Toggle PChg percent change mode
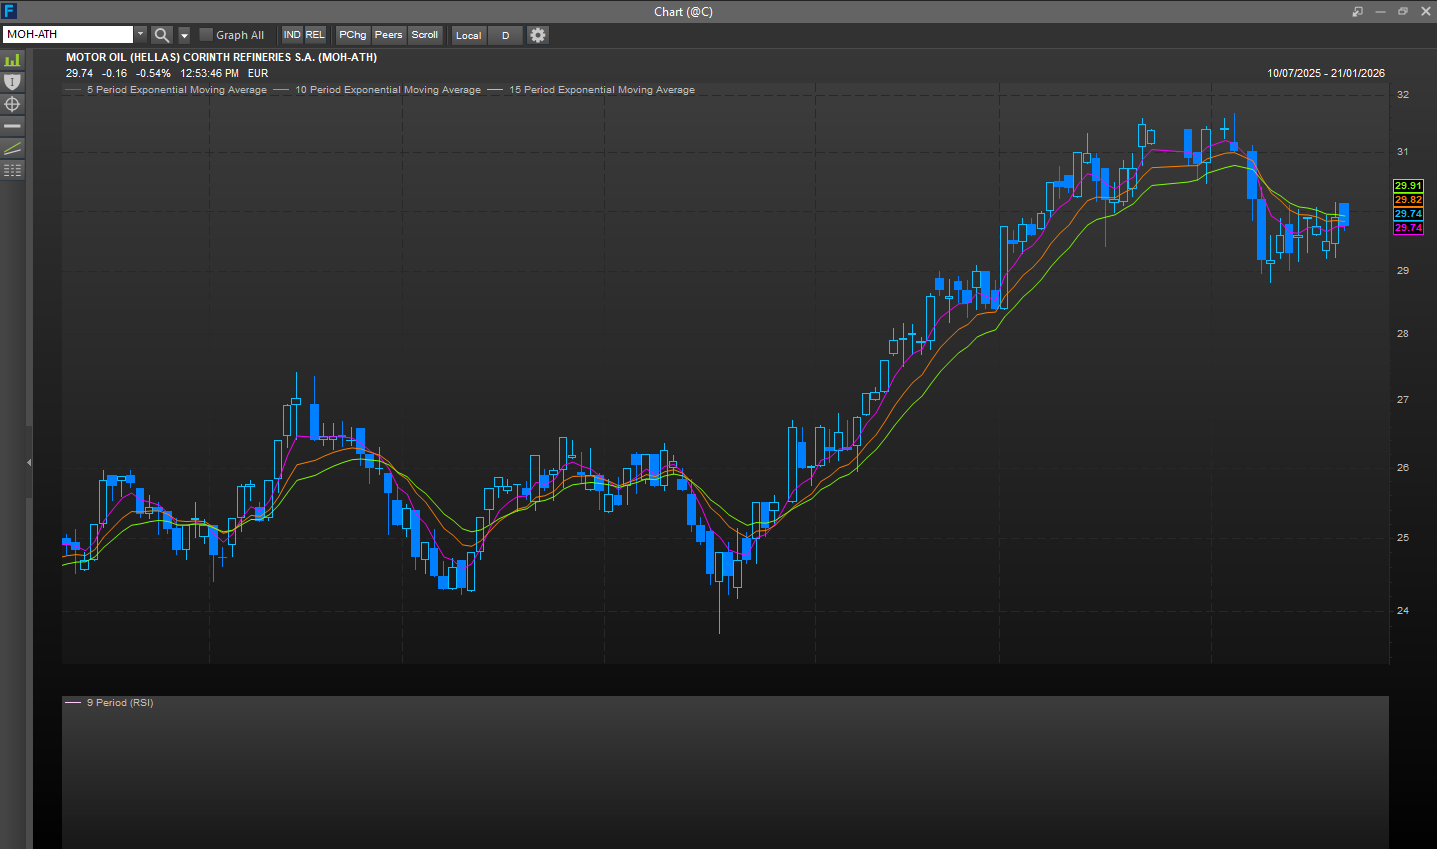1437x849 pixels. click(353, 35)
